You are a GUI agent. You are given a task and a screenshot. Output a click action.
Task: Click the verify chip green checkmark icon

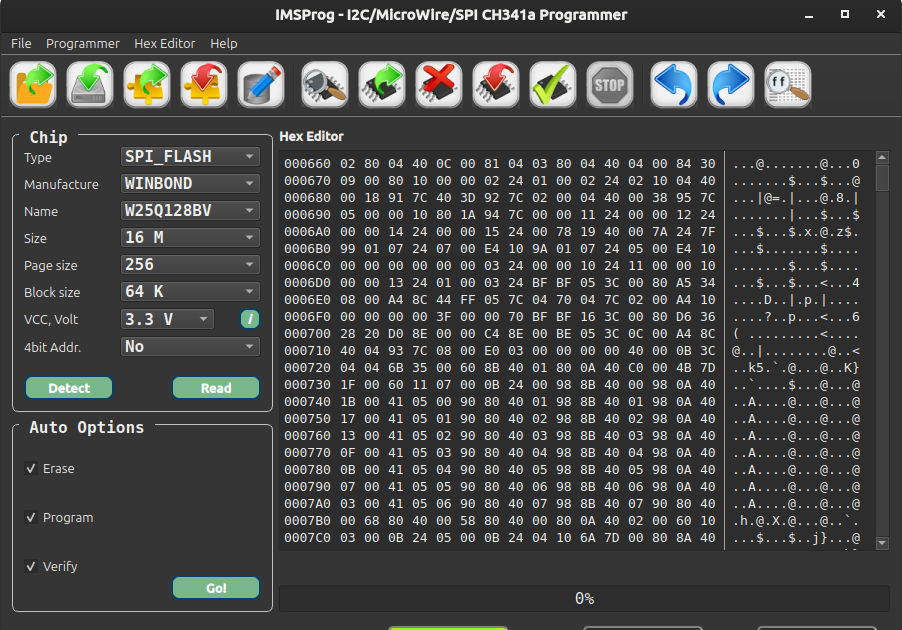point(552,85)
